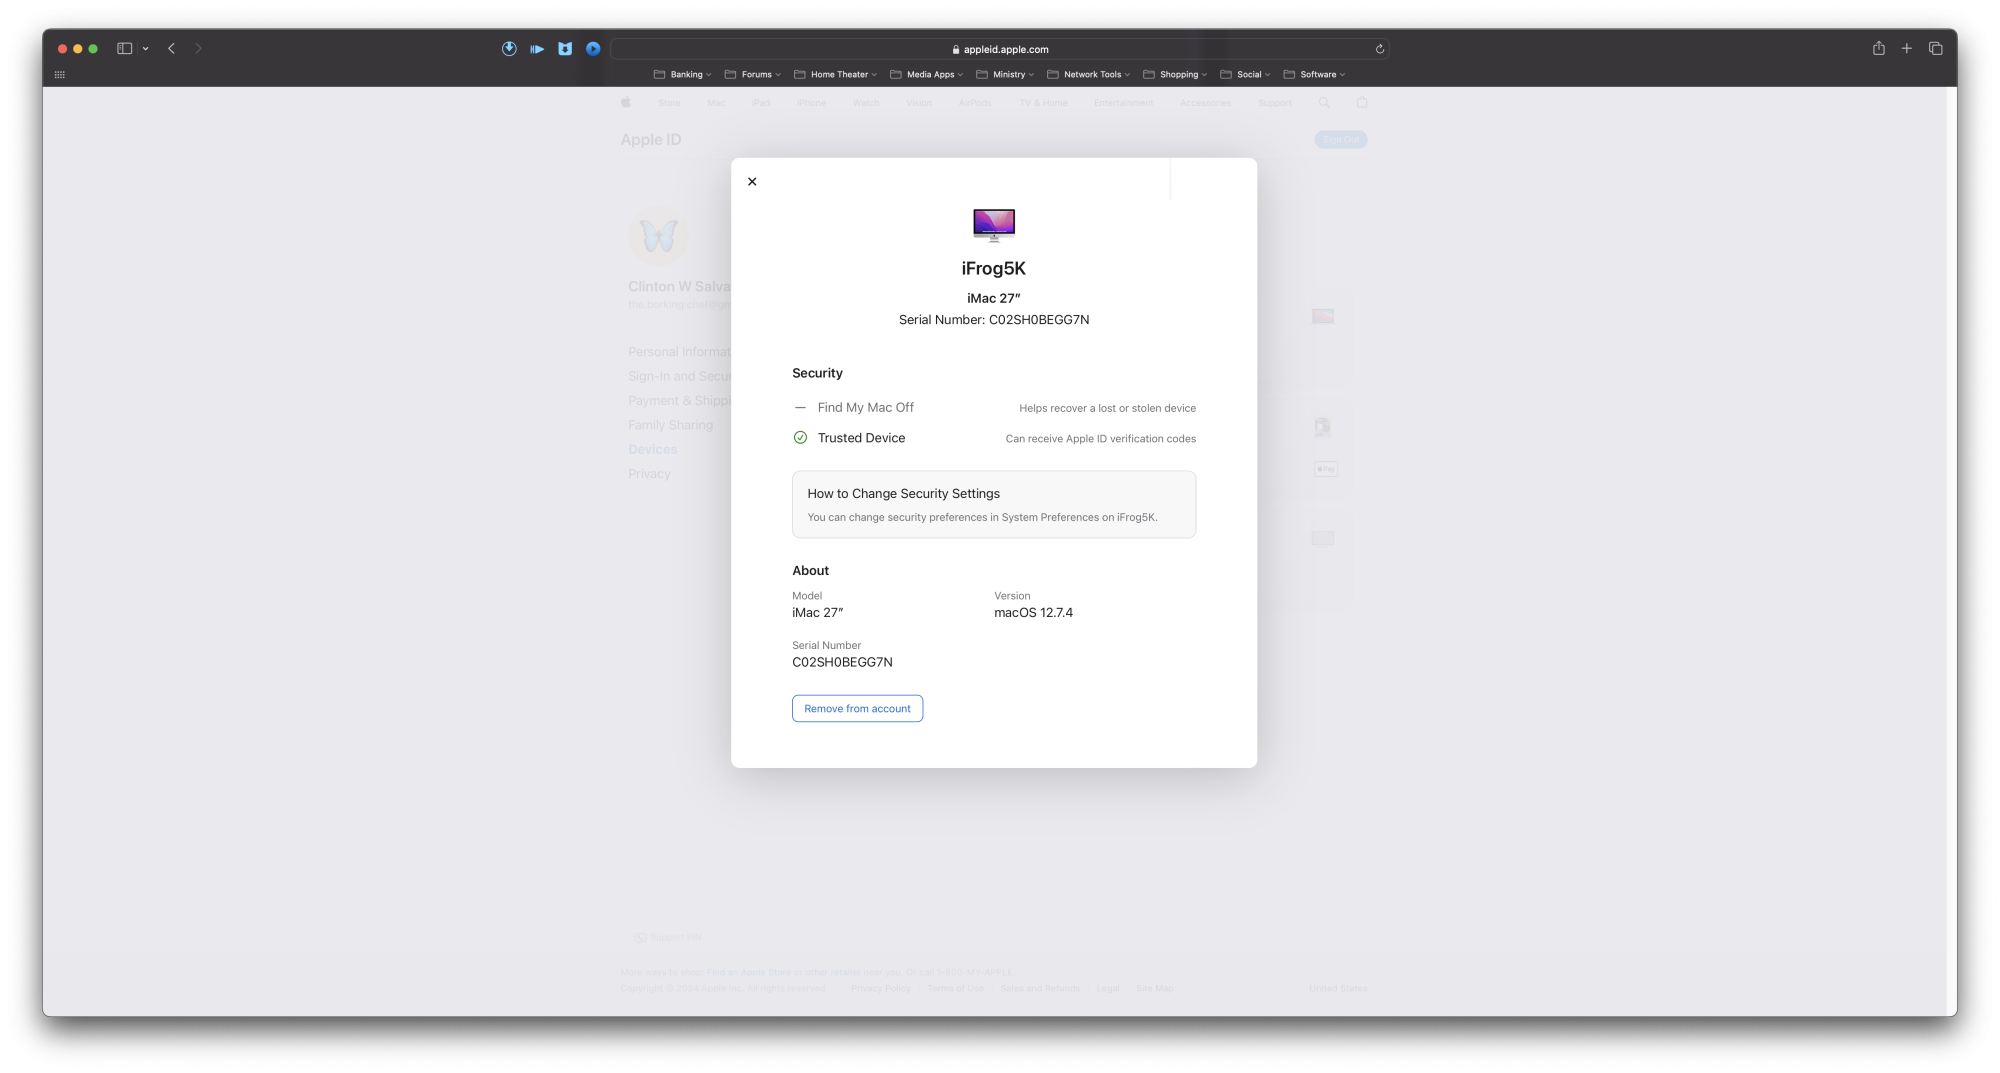
Task: Expand the Media Apps bookmarks folder
Action: (x=926, y=74)
